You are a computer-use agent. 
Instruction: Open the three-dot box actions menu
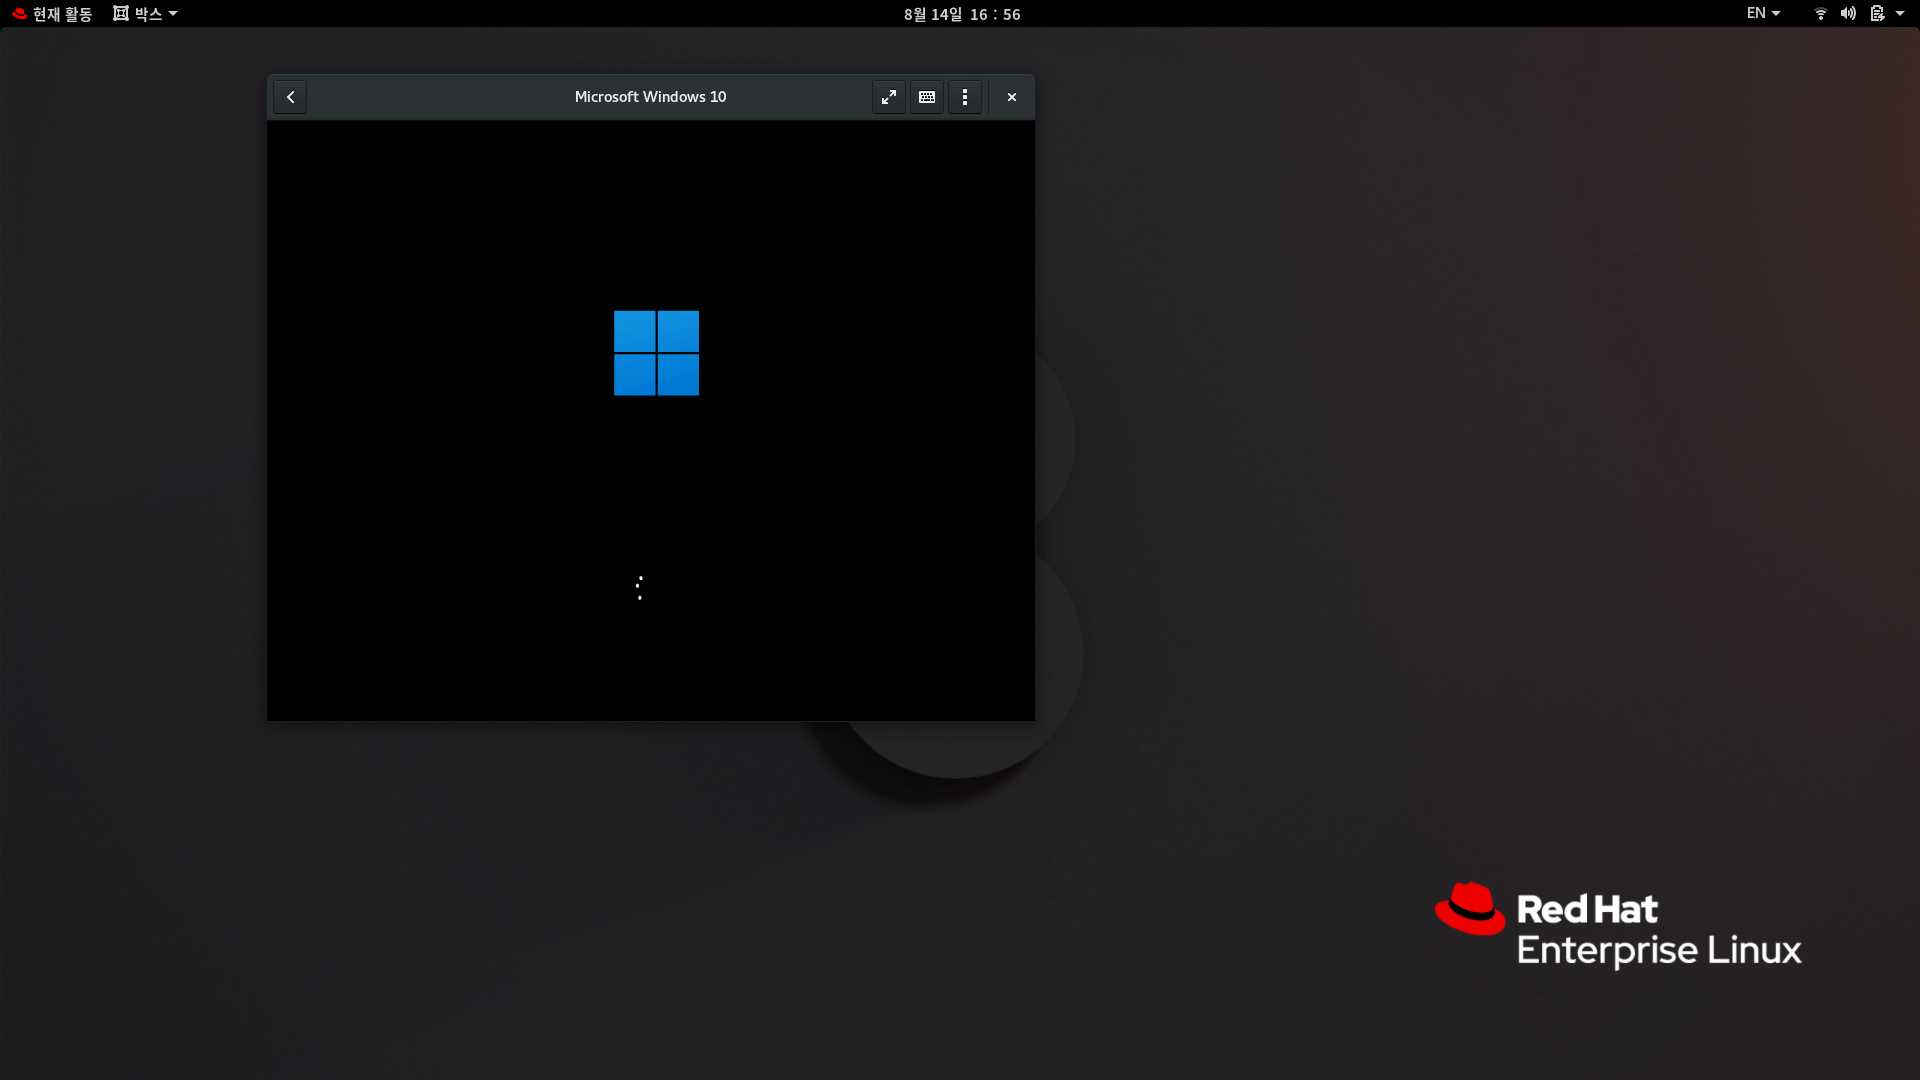965,97
